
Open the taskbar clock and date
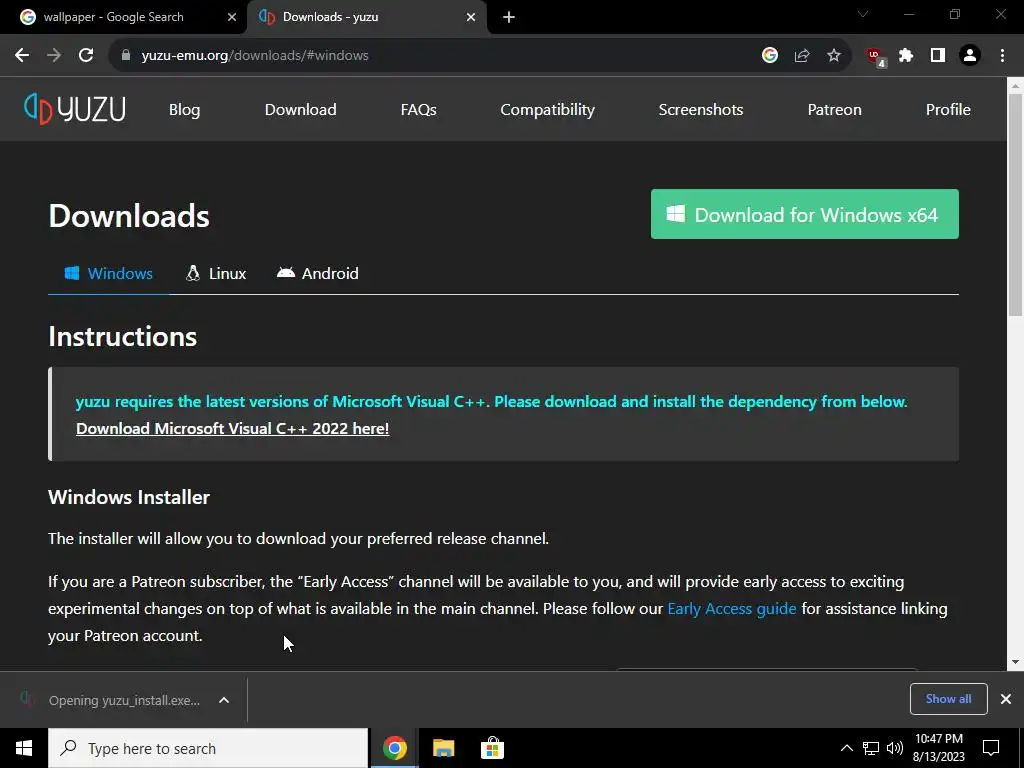[939, 748]
